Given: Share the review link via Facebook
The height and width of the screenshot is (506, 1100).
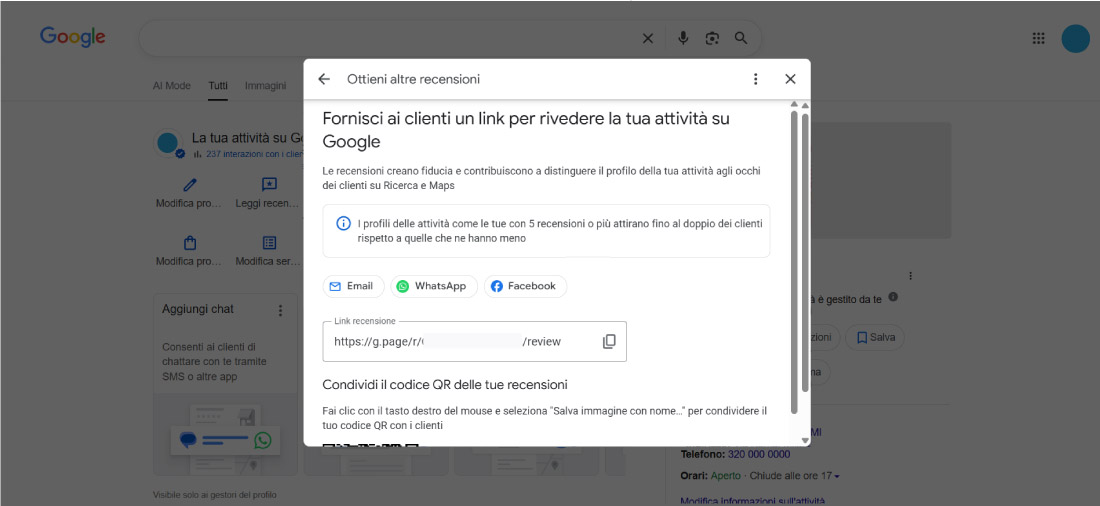Looking at the screenshot, I should click(x=525, y=286).
